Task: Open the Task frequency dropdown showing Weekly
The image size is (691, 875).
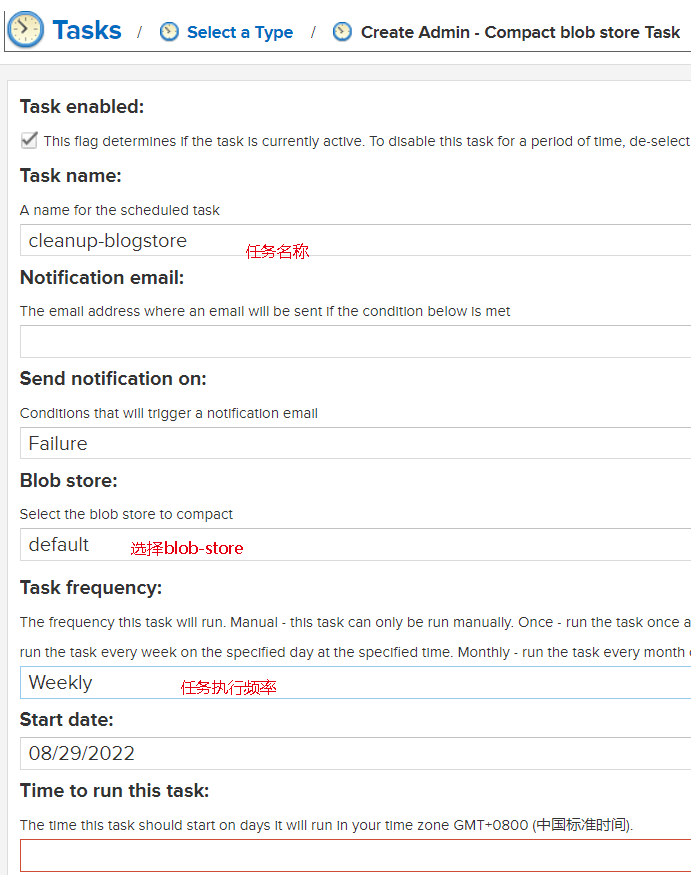Action: (356, 682)
